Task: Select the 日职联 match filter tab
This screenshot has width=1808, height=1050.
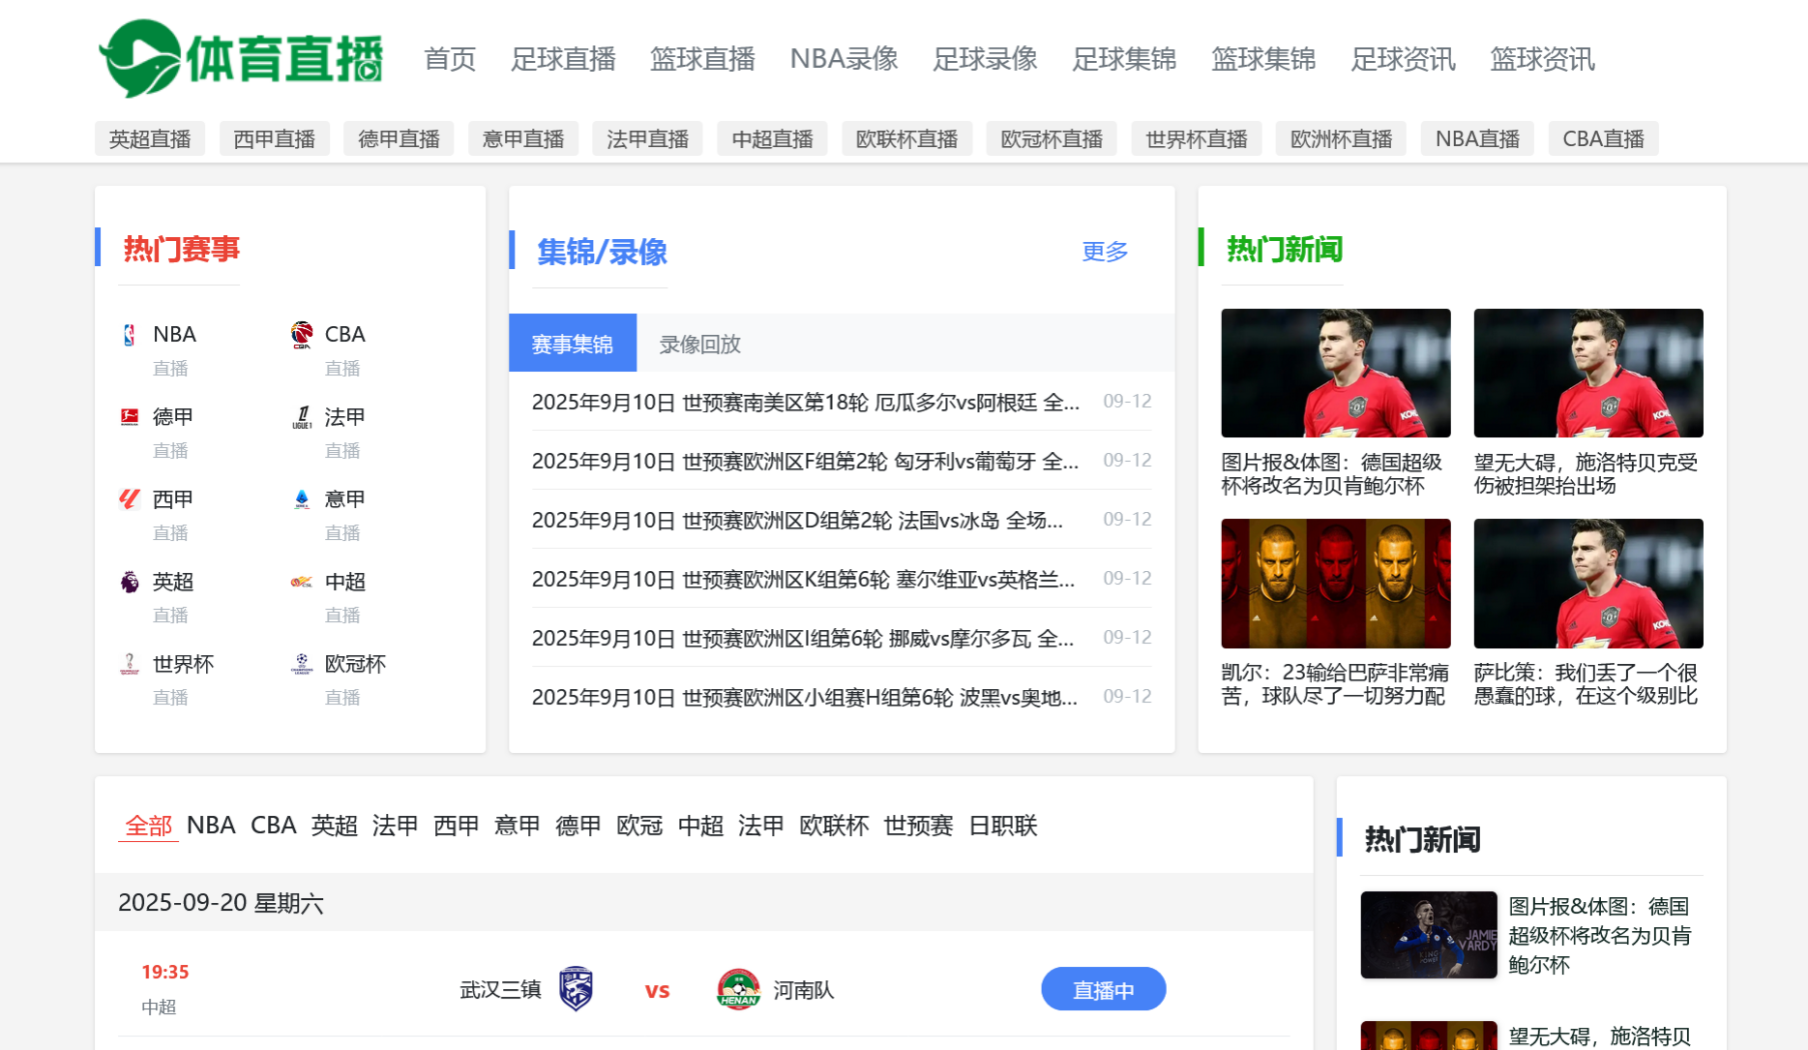Action: pyautogui.click(x=1003, y=825)
